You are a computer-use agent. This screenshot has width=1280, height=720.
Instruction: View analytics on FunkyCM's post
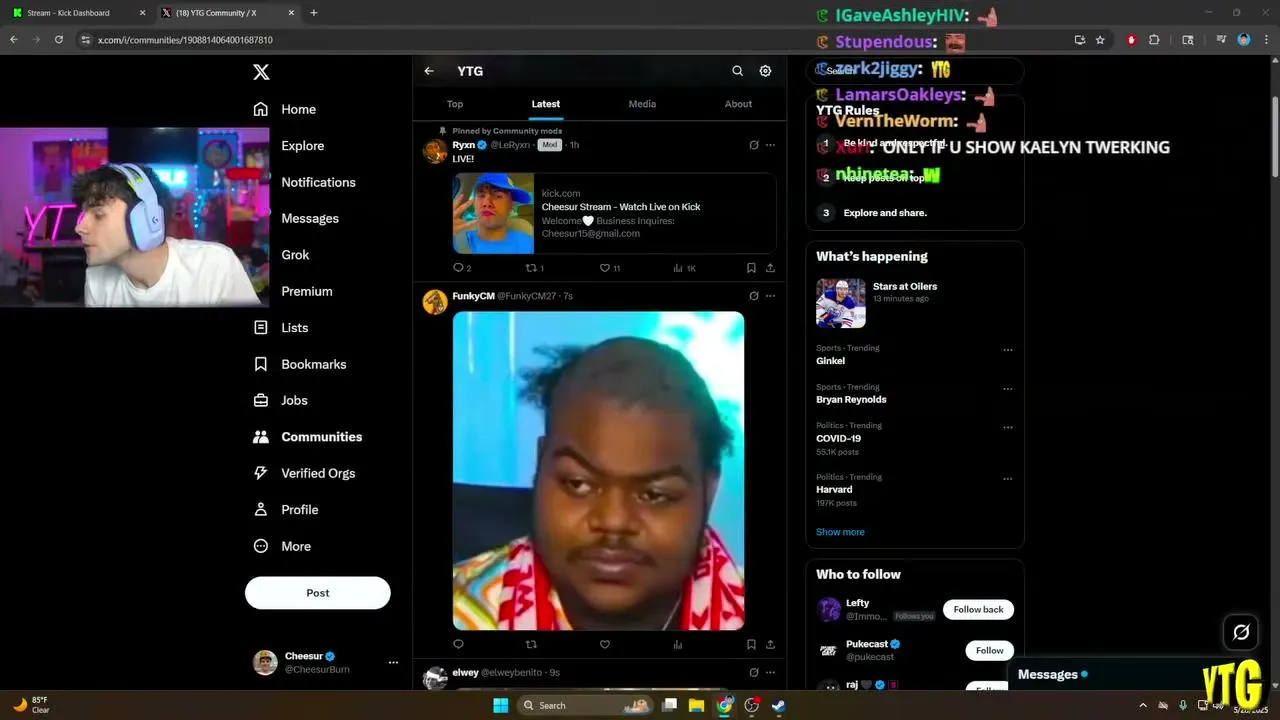678,644
